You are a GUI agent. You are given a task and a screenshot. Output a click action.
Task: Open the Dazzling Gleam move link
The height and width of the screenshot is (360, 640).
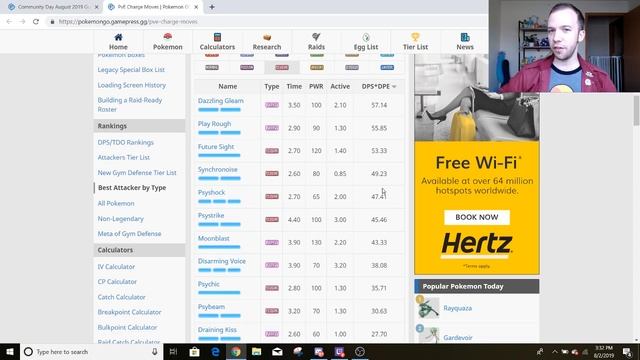[220, 100]
